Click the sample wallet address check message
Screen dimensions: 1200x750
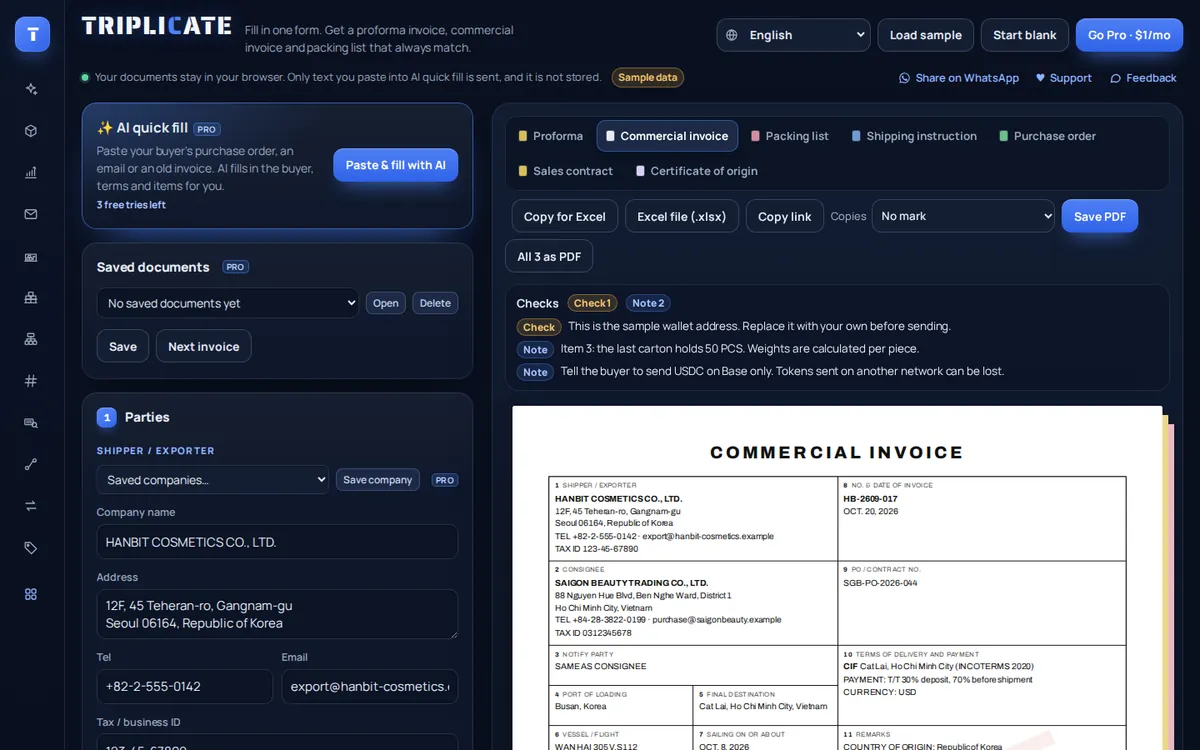coord(759,326)
